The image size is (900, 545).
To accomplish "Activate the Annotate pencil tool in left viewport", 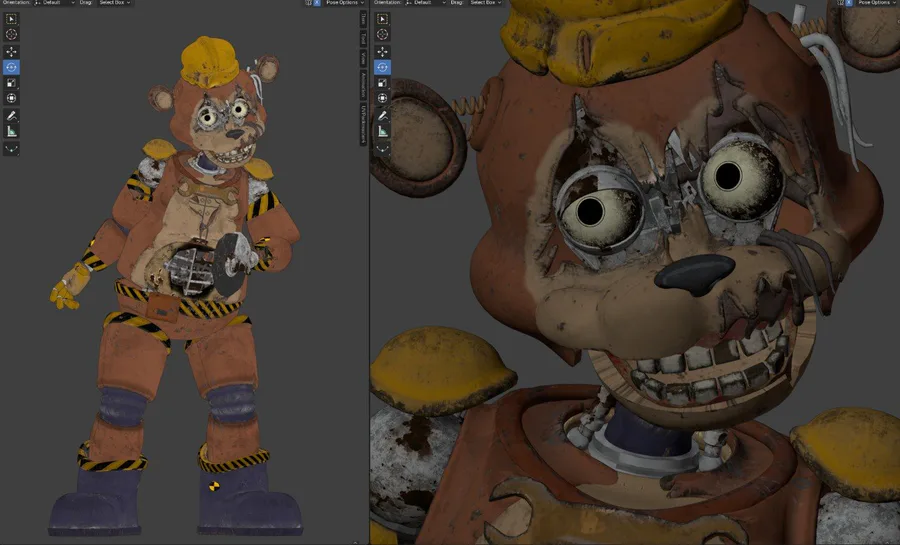I will (x=11, y=116).
